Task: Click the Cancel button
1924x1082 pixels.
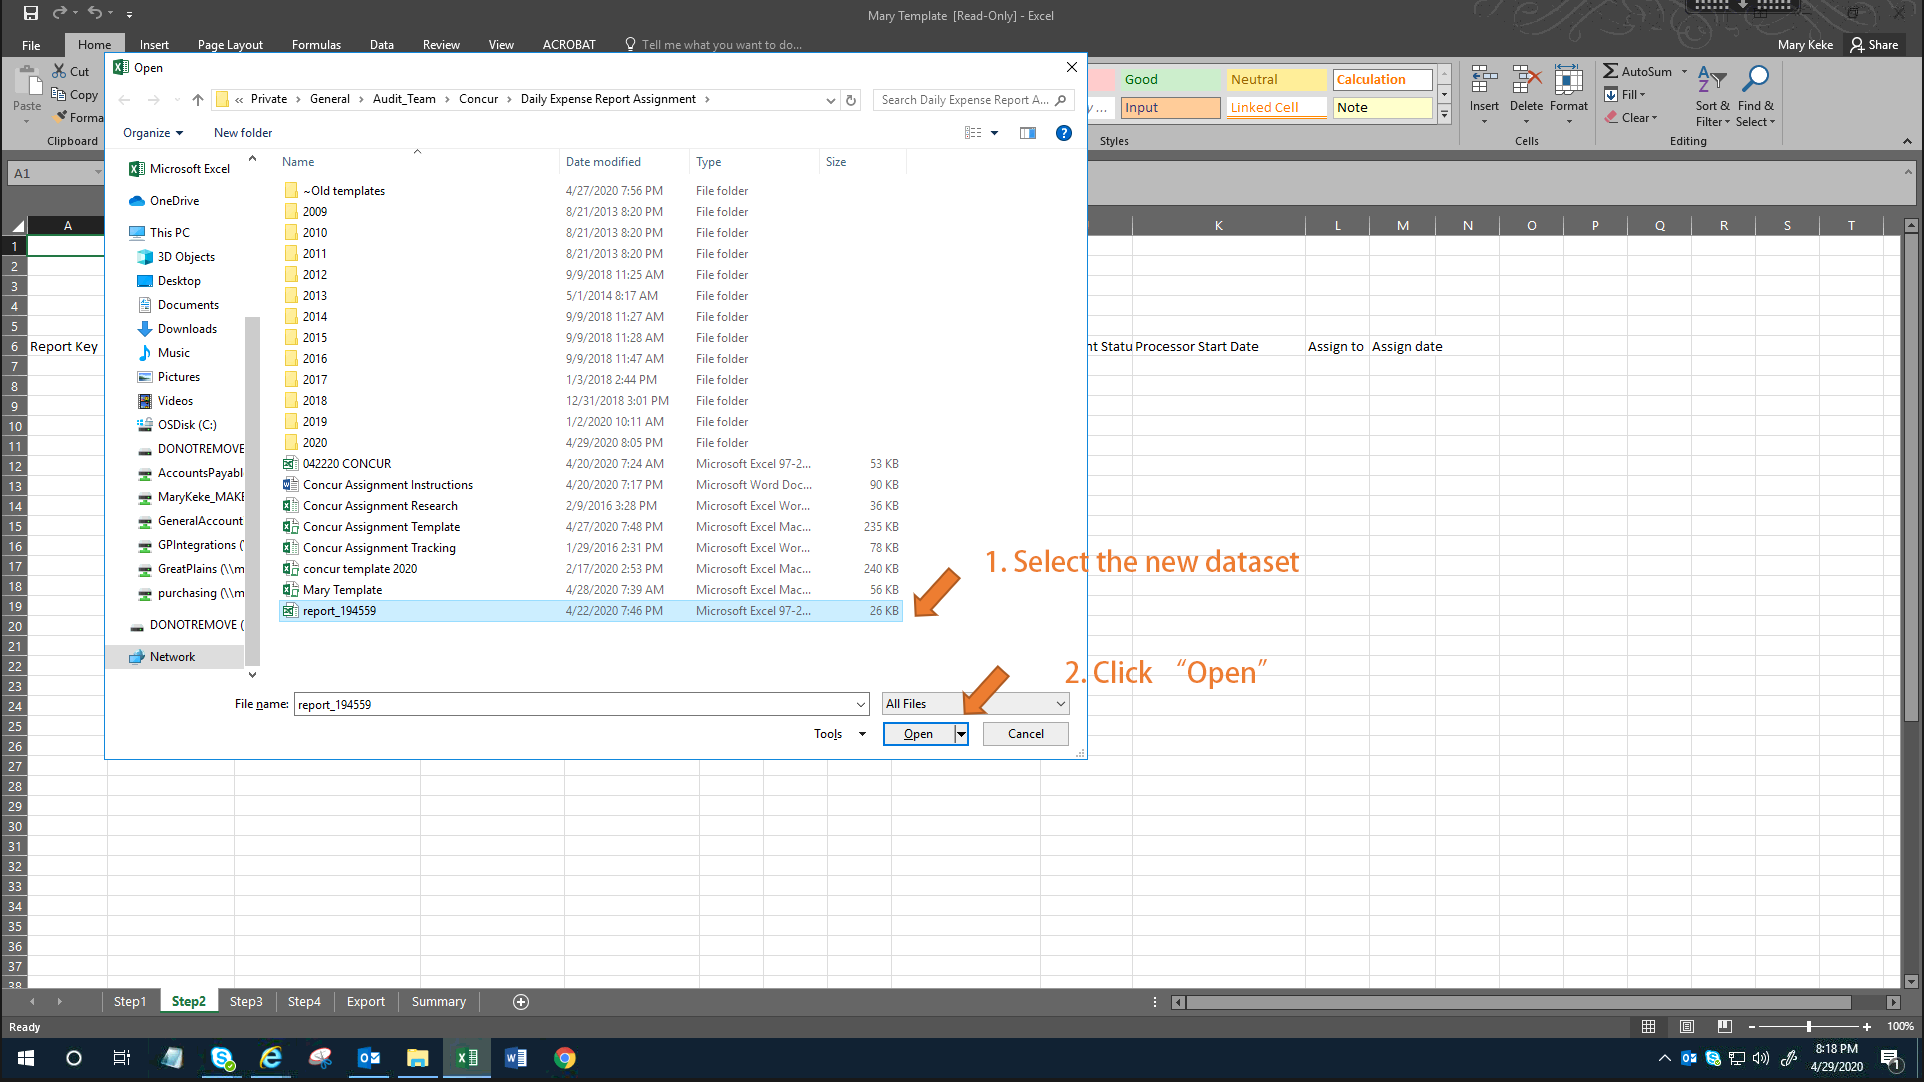Action: [x=1025, y=734]
